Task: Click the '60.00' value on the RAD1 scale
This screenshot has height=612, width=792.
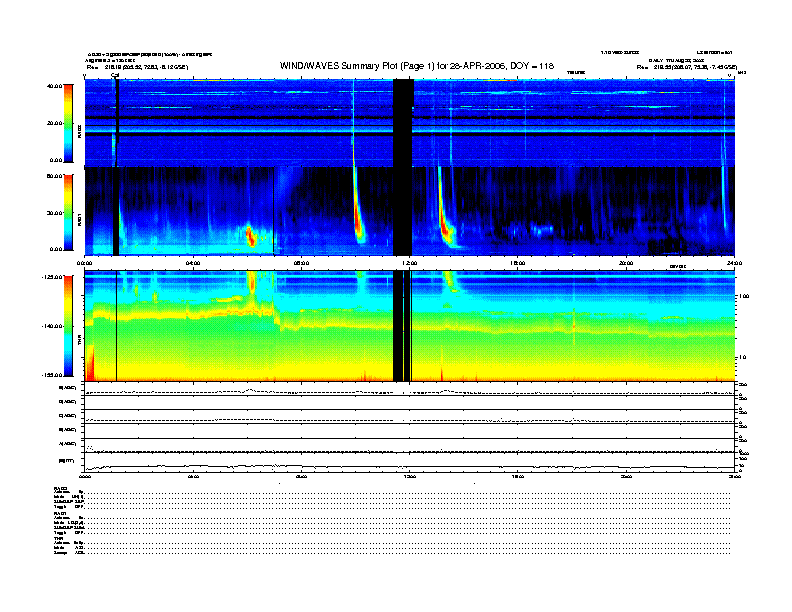Action: [54, 176]
